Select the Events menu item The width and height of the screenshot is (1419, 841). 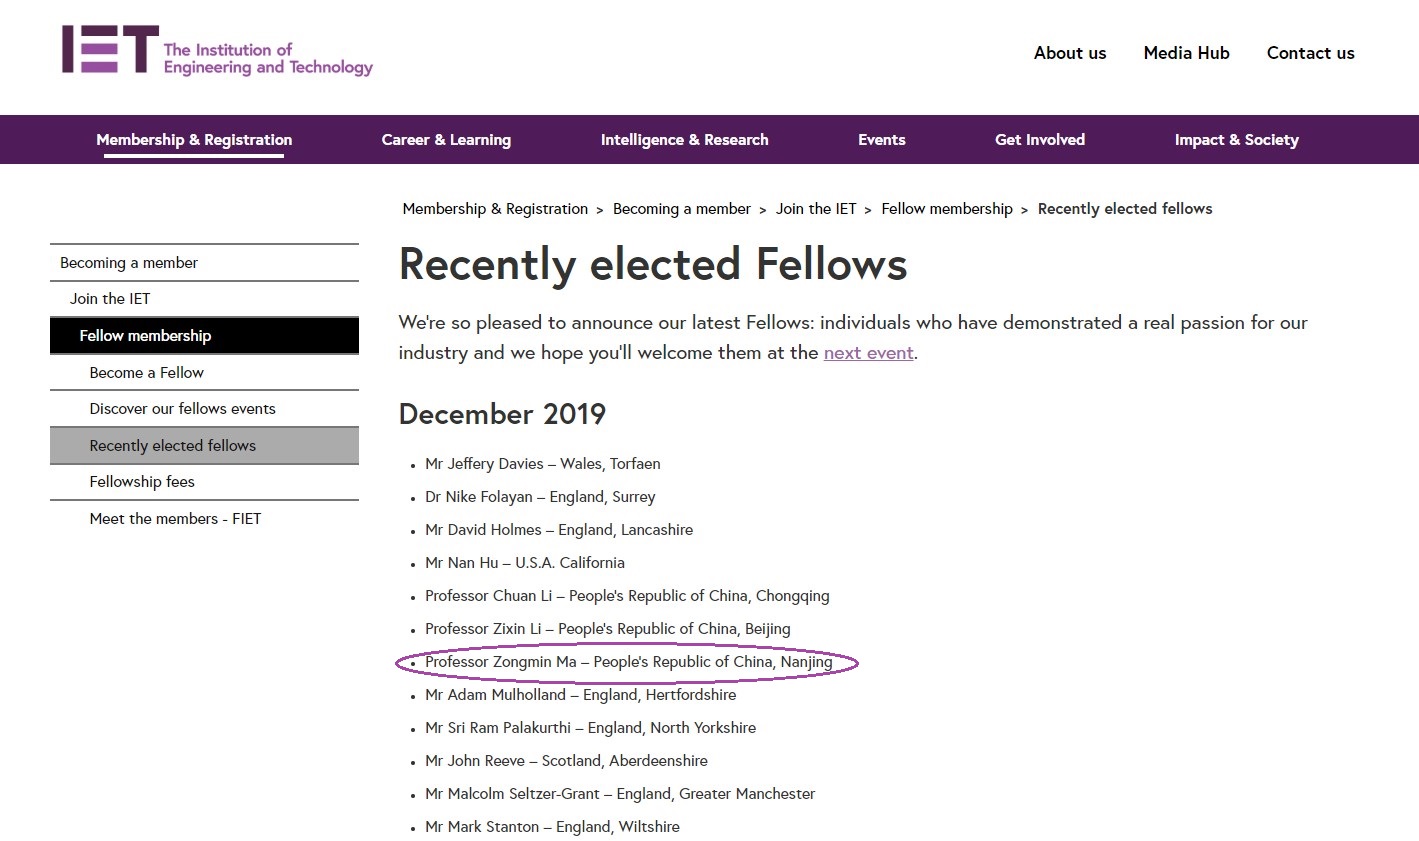pos(881,140)
